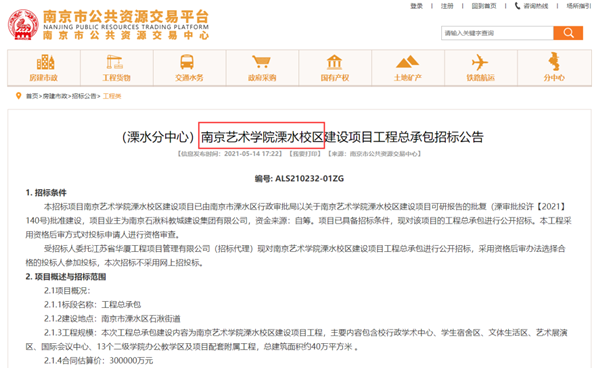Open the 分中心 map icon

pos(554,68)
